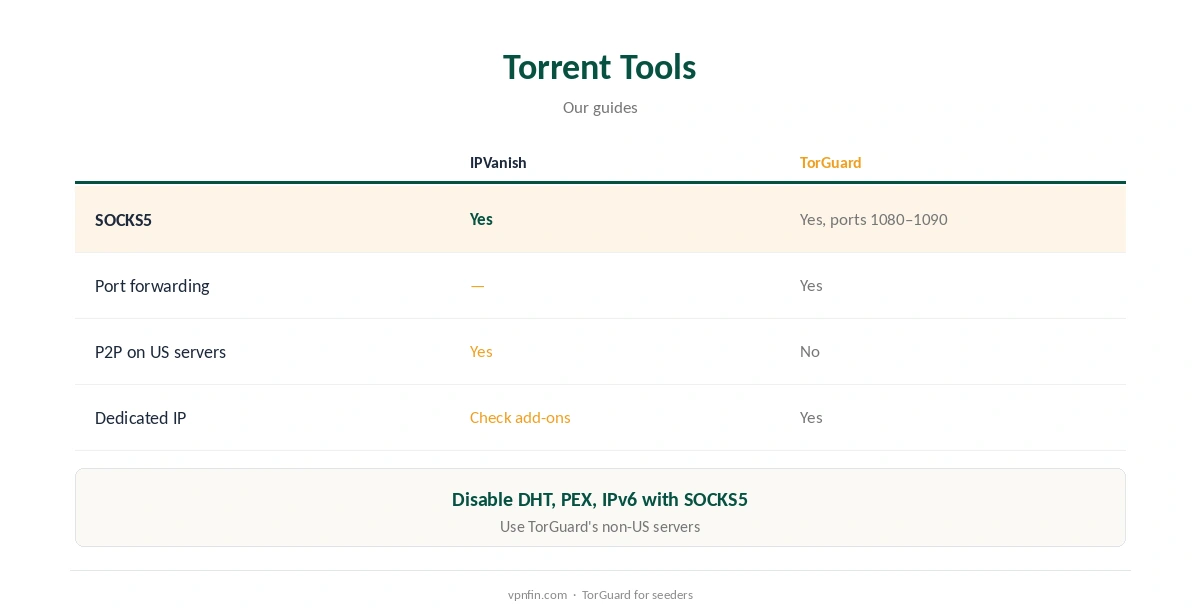Click the dash in Port forwarding row
The image size is (1200, 614).
[x=477, y=286]
